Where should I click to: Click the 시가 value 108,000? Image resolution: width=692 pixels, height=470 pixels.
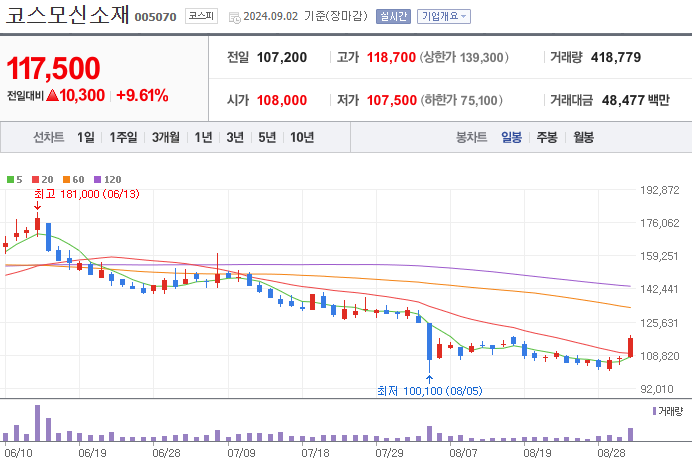pyautogui.click(x=282, y=100)
